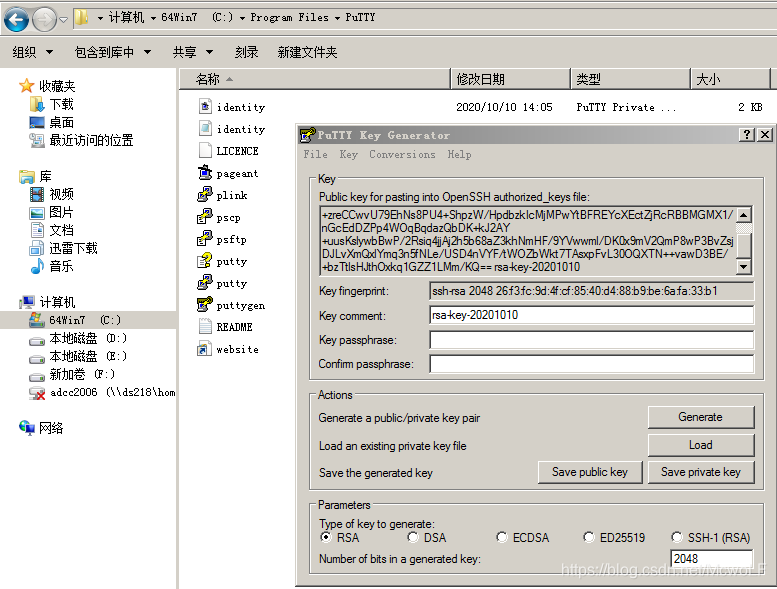Viewport: 777px width, 589px height.
Task: Click Save private key button
Action: click(x=701, y=472)
